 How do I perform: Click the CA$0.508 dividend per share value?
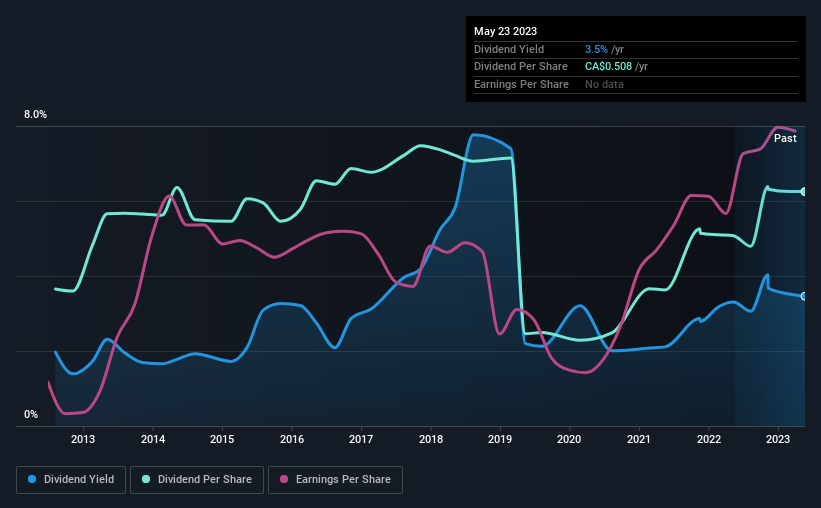pyautogui.click(x=608, y=67)
